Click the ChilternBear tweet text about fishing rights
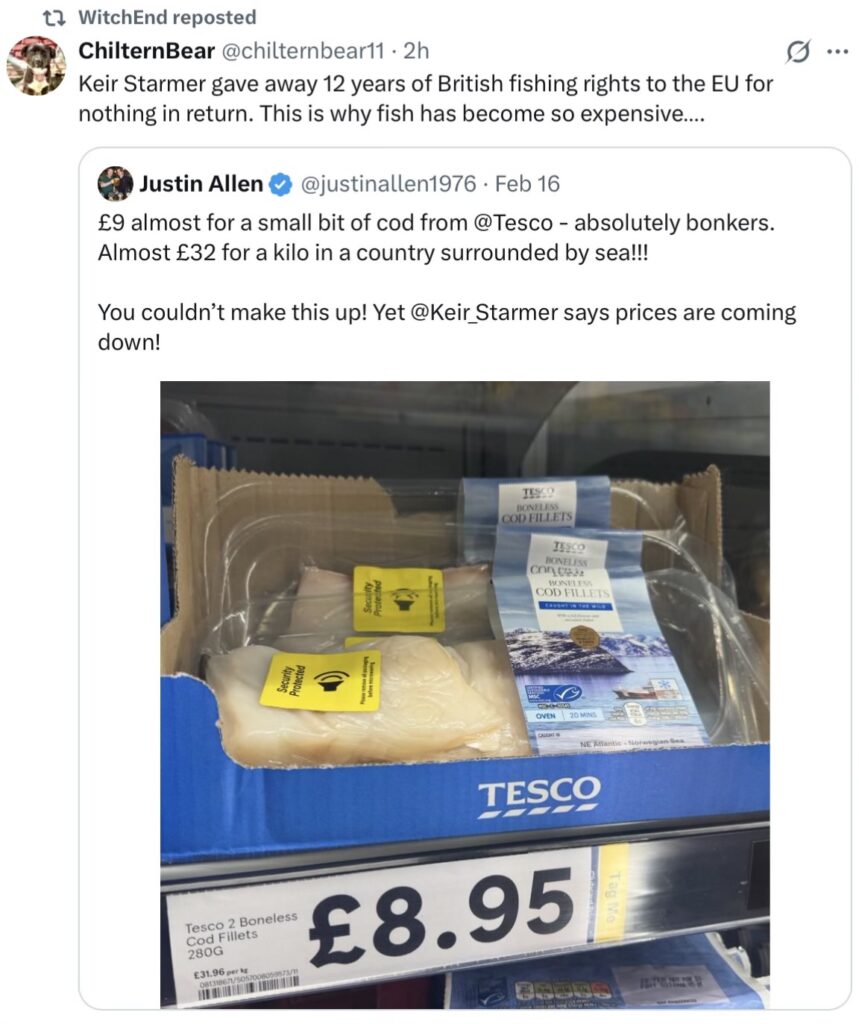 pyautogui.click(x=425, y=99)
